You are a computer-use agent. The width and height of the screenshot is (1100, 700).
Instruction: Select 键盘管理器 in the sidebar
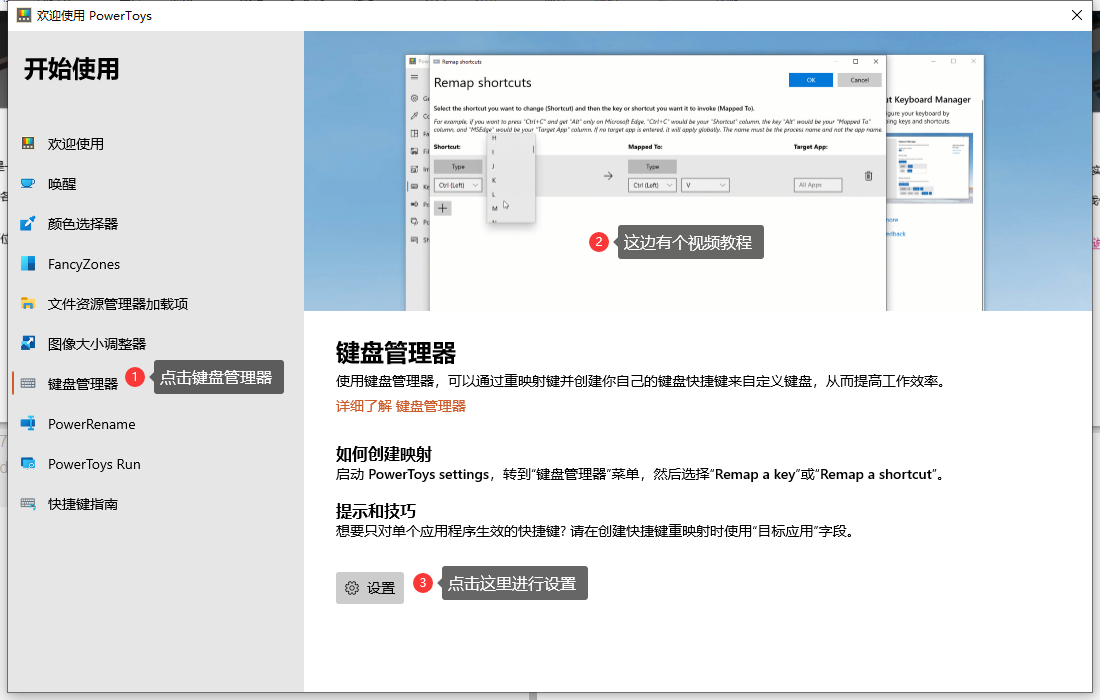[x=83, y=384]
